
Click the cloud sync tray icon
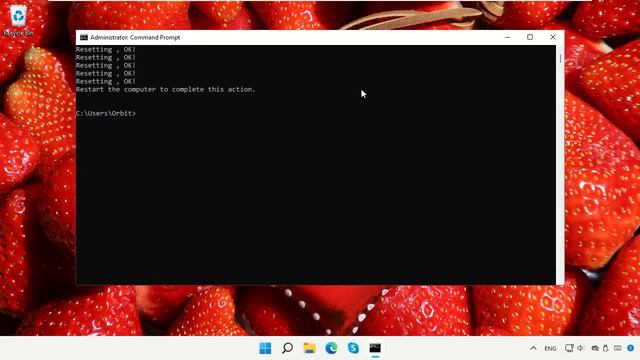pyautogui.click(x=596, y=348)
